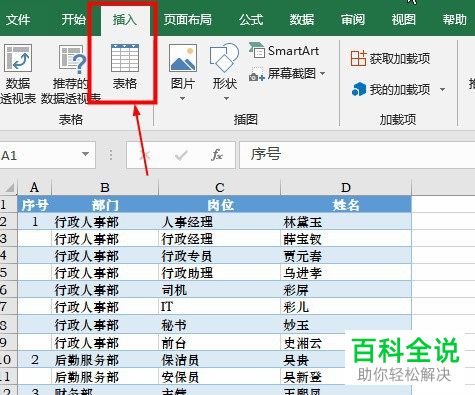The image size is (475, 395).
Task: Open 我的加载项 add-ins
Action: click(x=391, y=89)
